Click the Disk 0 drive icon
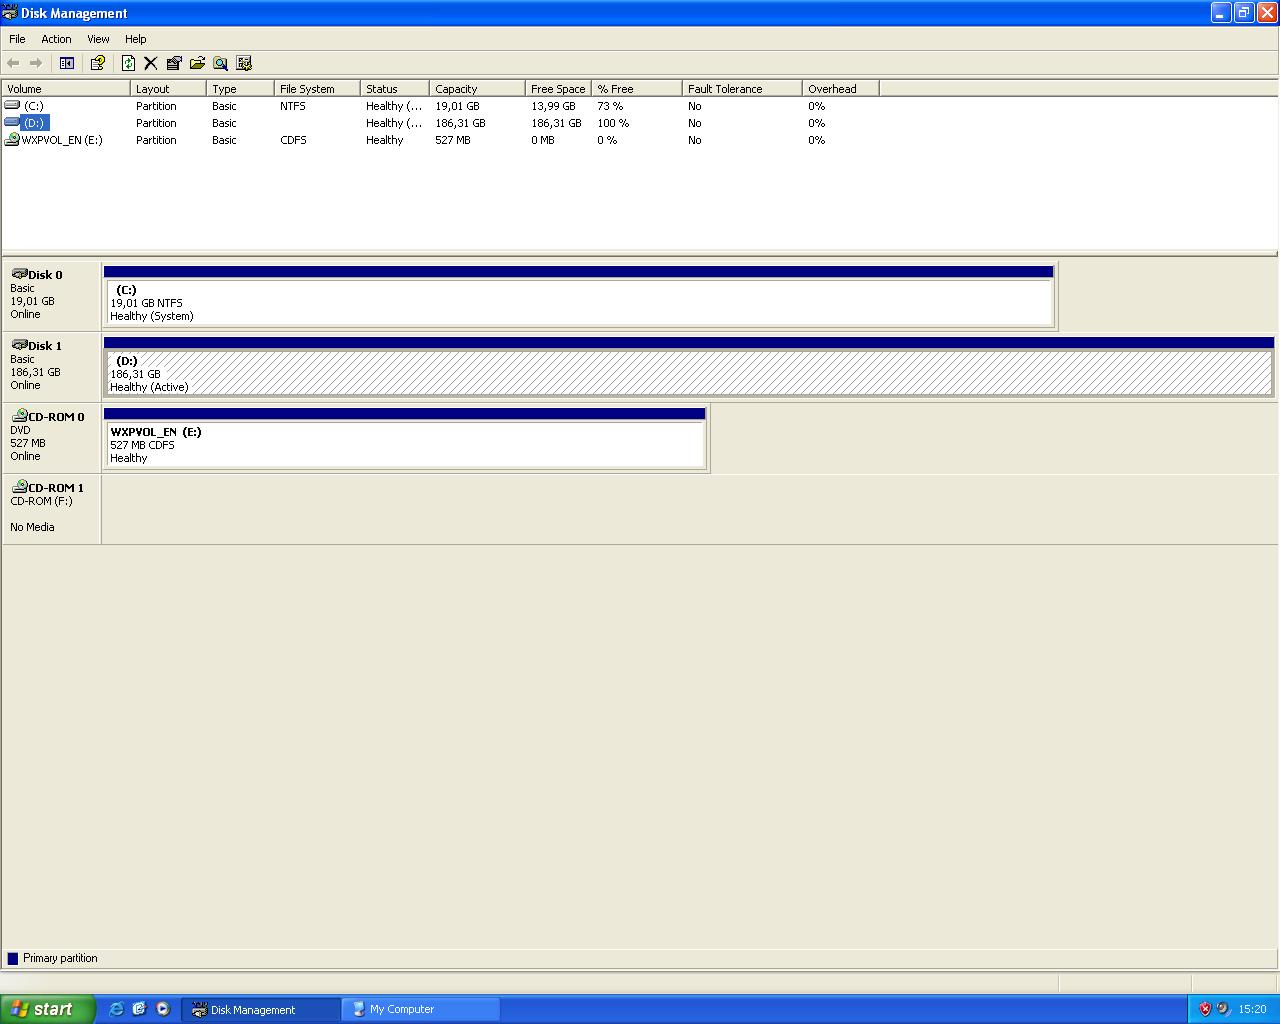The height and width of the screenshot is (1024, 1280). (x=19, y=273)
